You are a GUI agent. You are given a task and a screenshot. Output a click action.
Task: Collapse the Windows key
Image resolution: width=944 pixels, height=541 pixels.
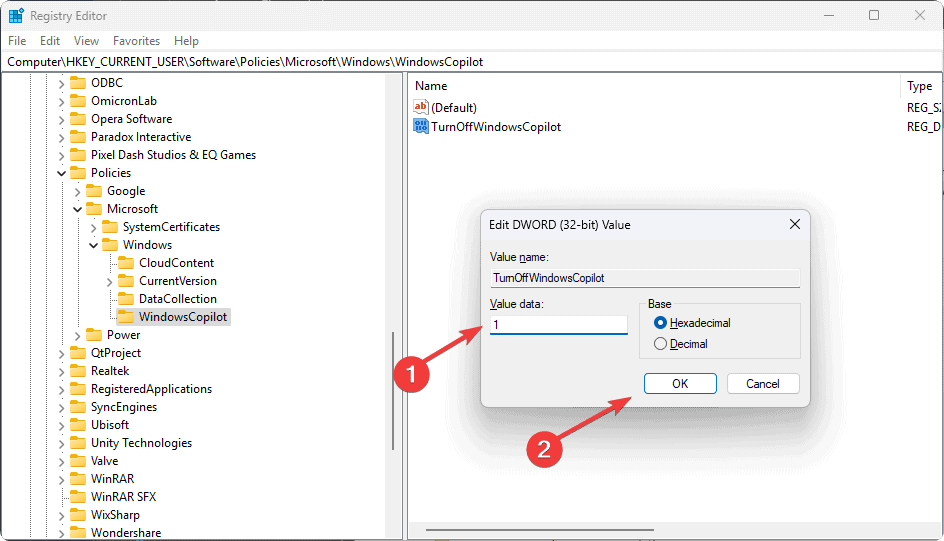(93, 246)
